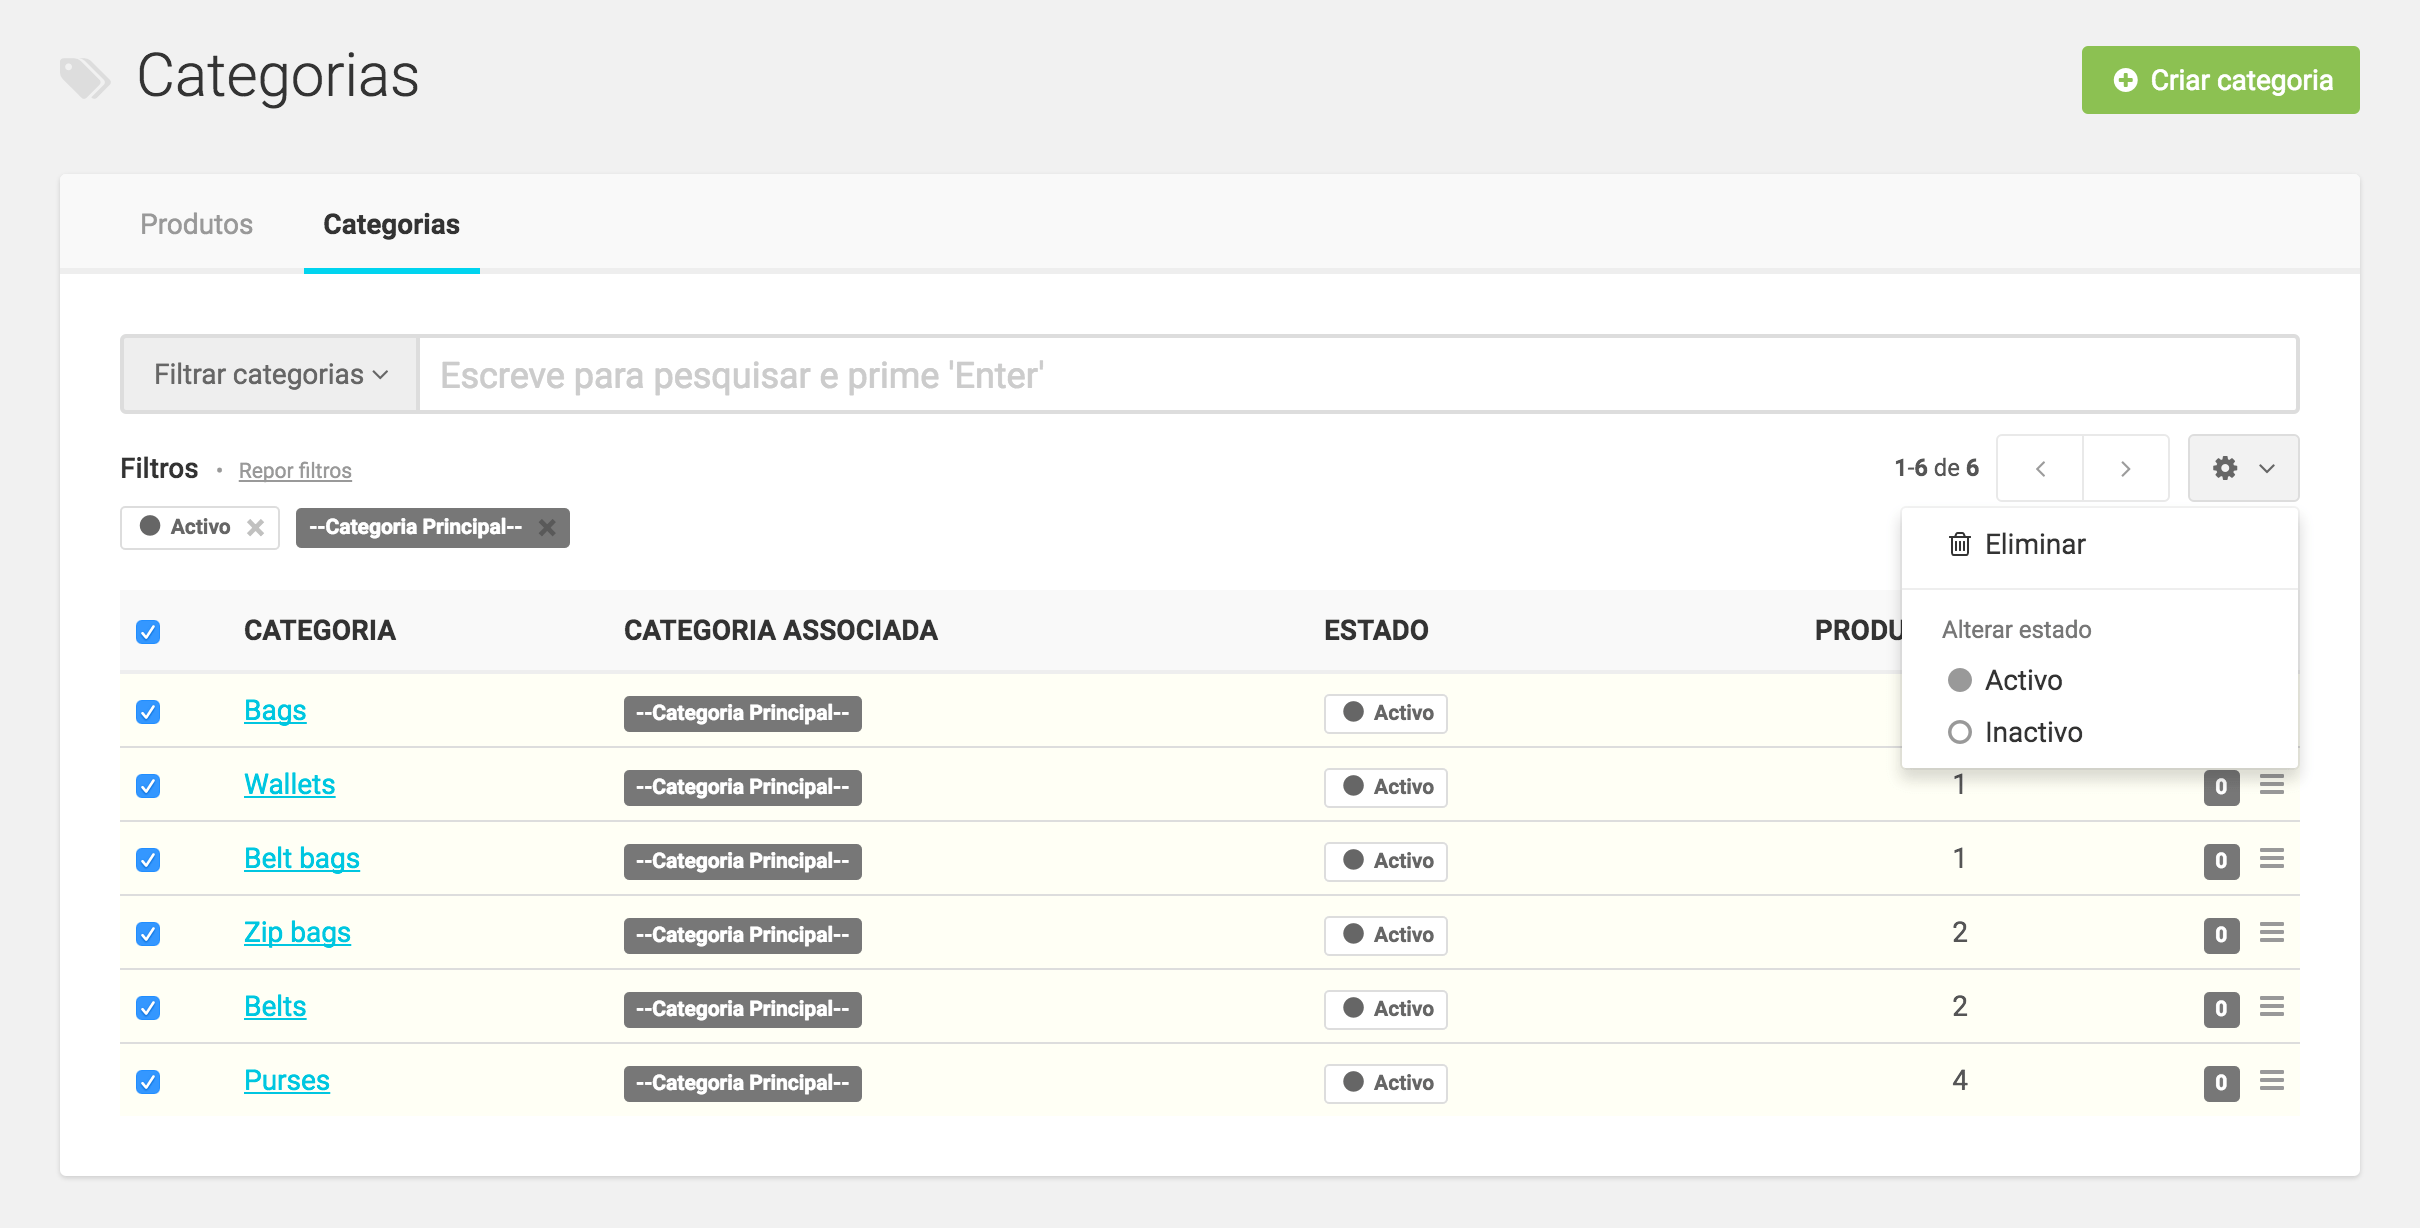Viewport: 2420px width, 1228px height.
Task: Click the drag handle icon on Purses row
Action: pos(2271,1081)
